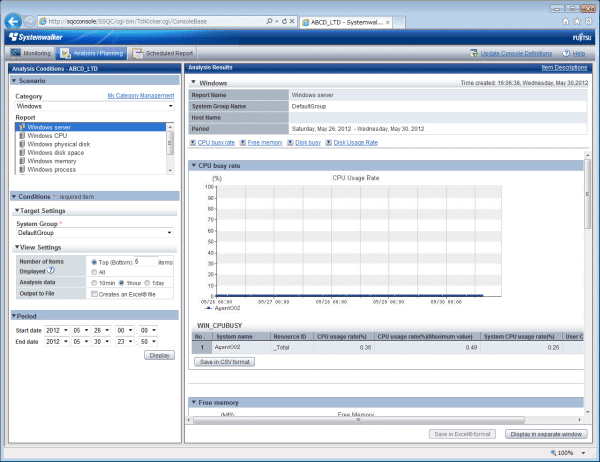Select the Top (Bottom) radio button
Screen dimensions: 600x462
coord(94,262)
